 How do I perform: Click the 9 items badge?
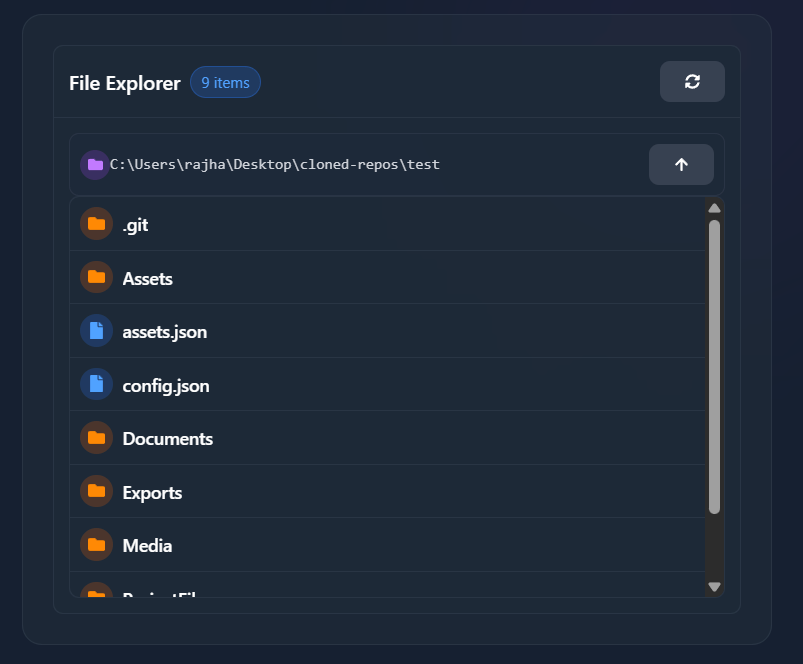coord(225,83)
